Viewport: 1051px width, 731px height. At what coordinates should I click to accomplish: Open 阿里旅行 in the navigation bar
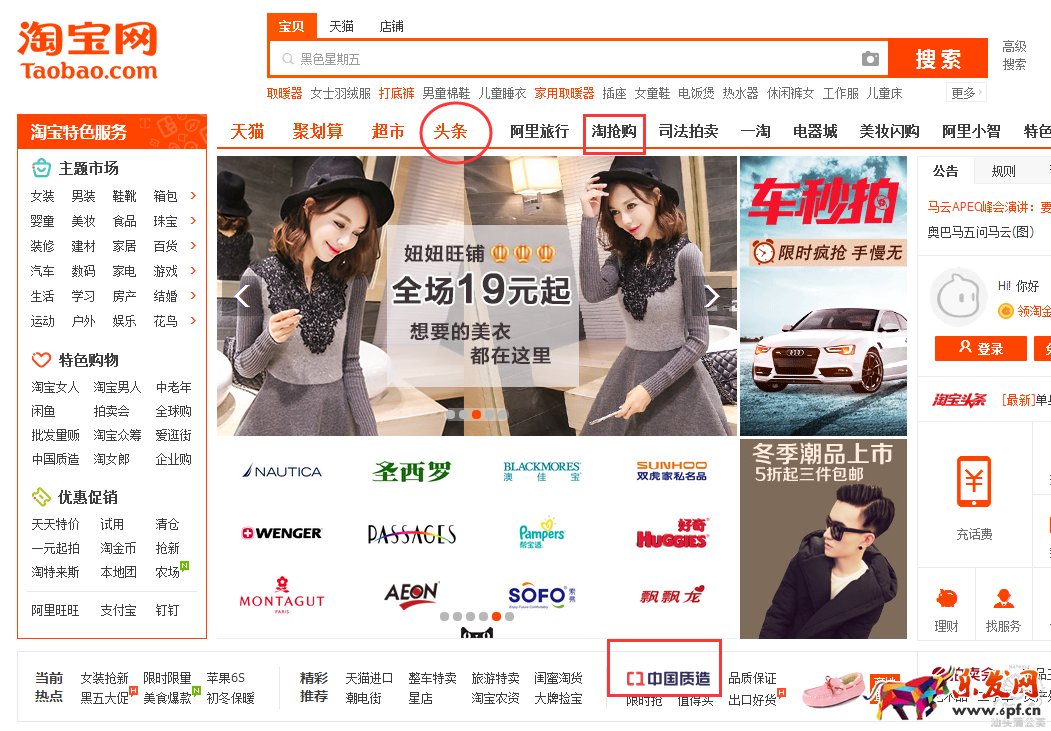point(539,131)
